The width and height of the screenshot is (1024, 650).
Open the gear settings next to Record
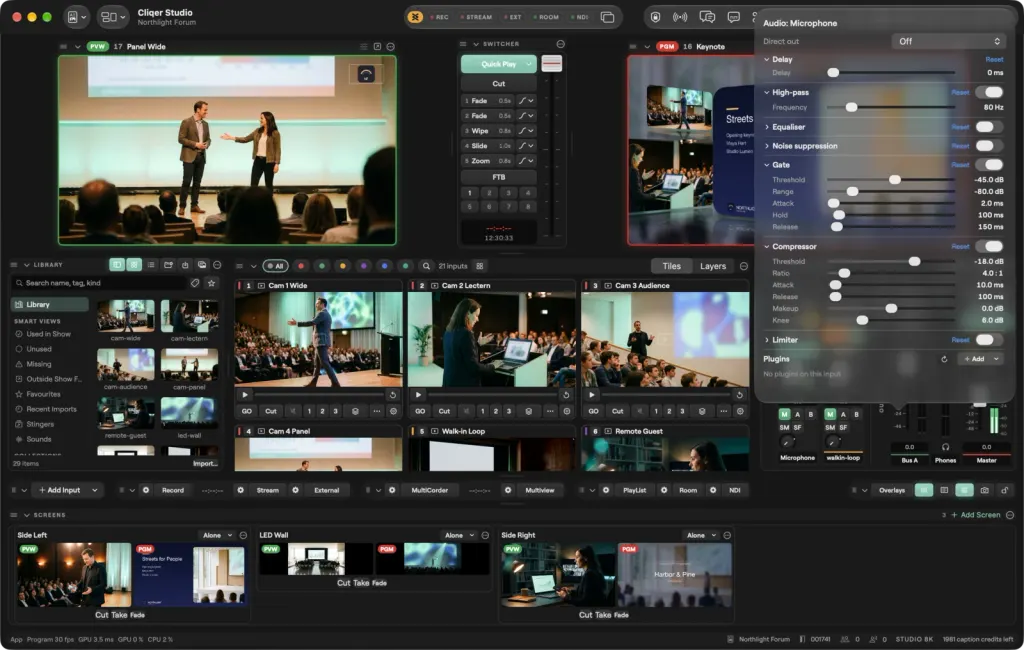click(146, 490)
